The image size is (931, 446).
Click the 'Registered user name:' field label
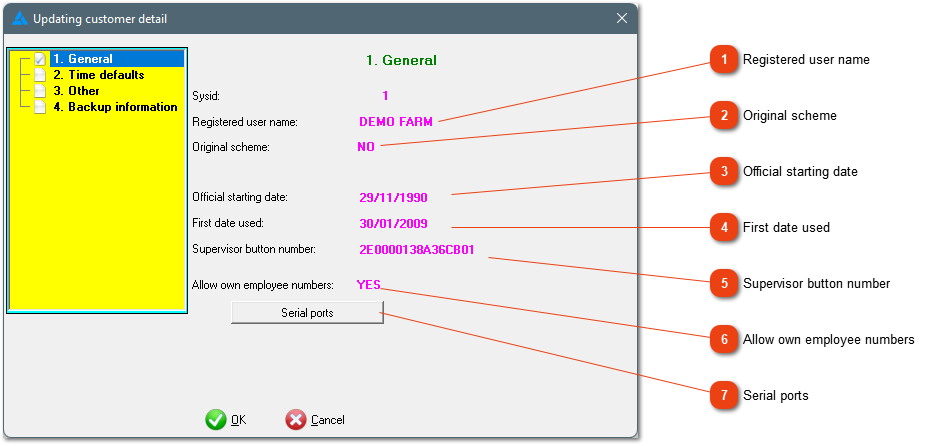coord(245,122)
